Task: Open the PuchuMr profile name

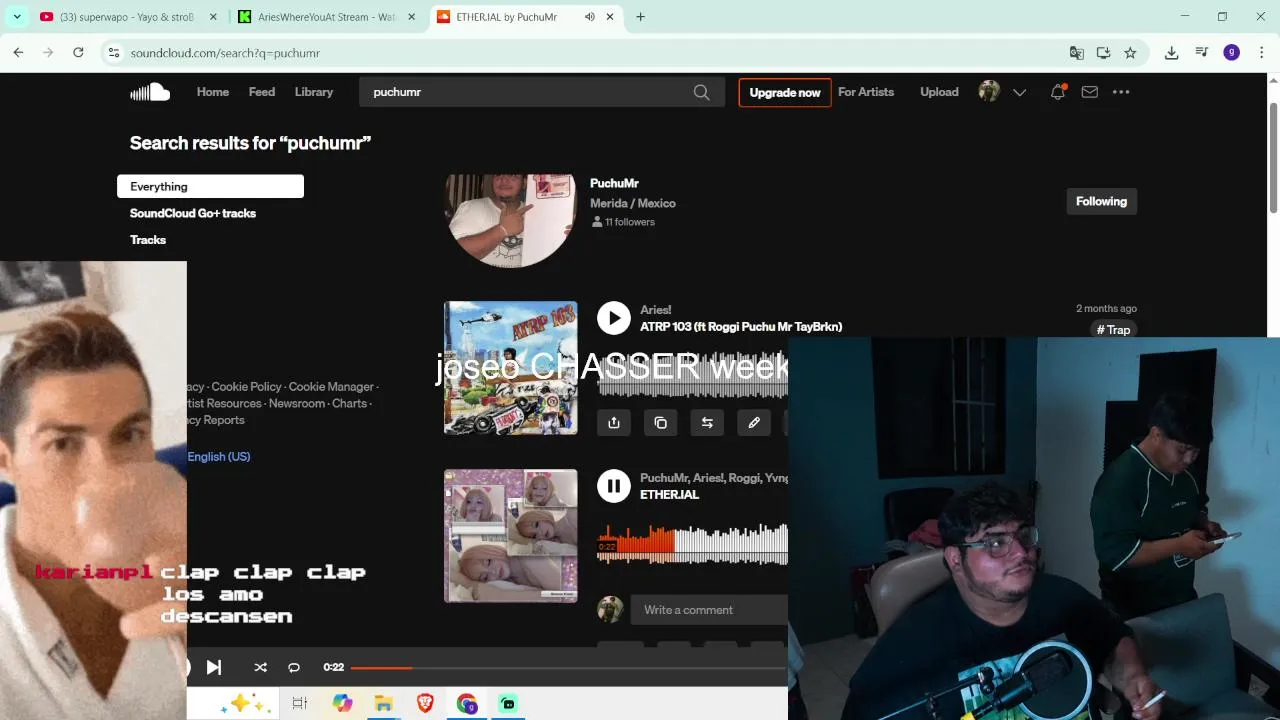Action: pyautogui.click(x=614, y=183)
